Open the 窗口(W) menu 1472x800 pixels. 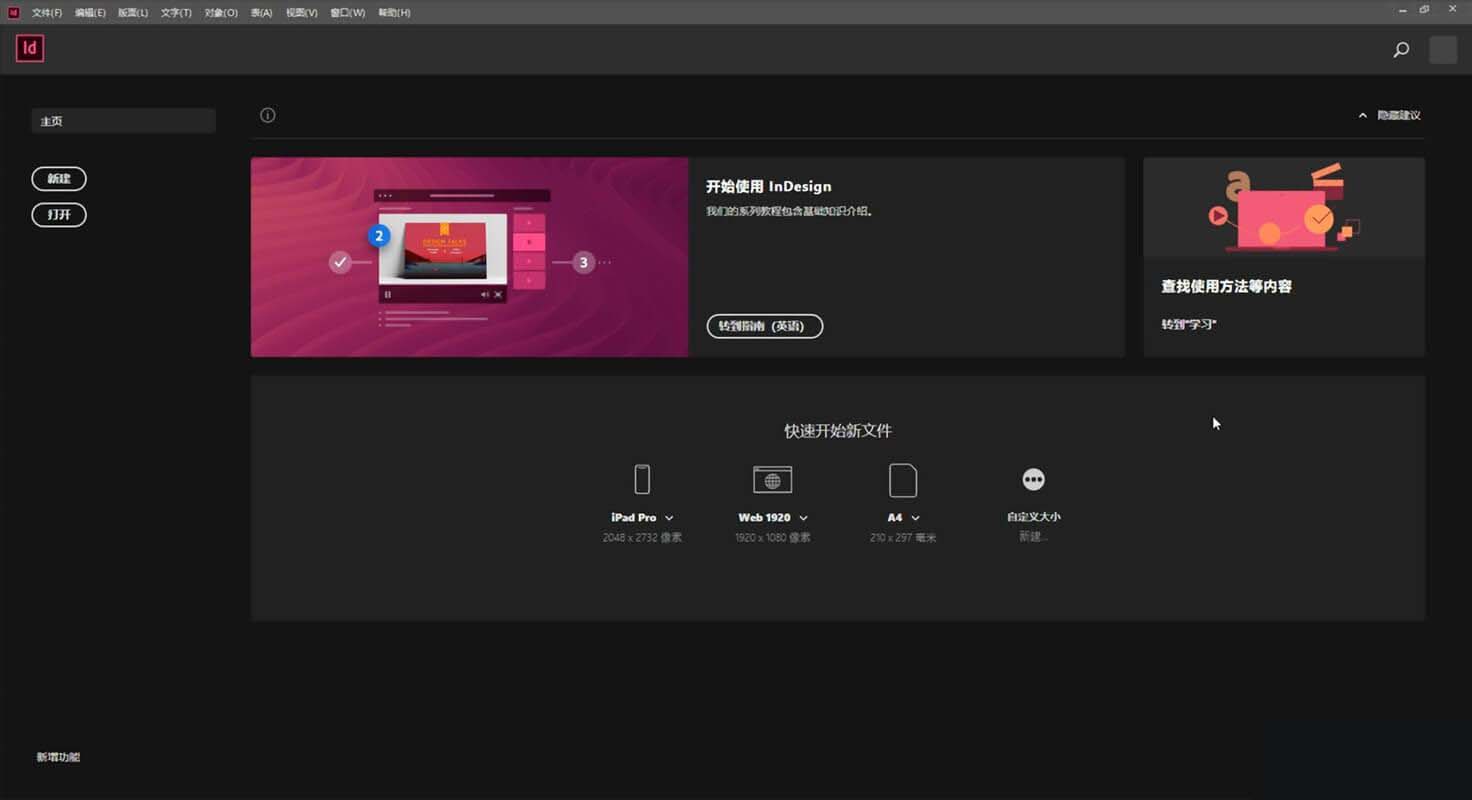(348, 13)
